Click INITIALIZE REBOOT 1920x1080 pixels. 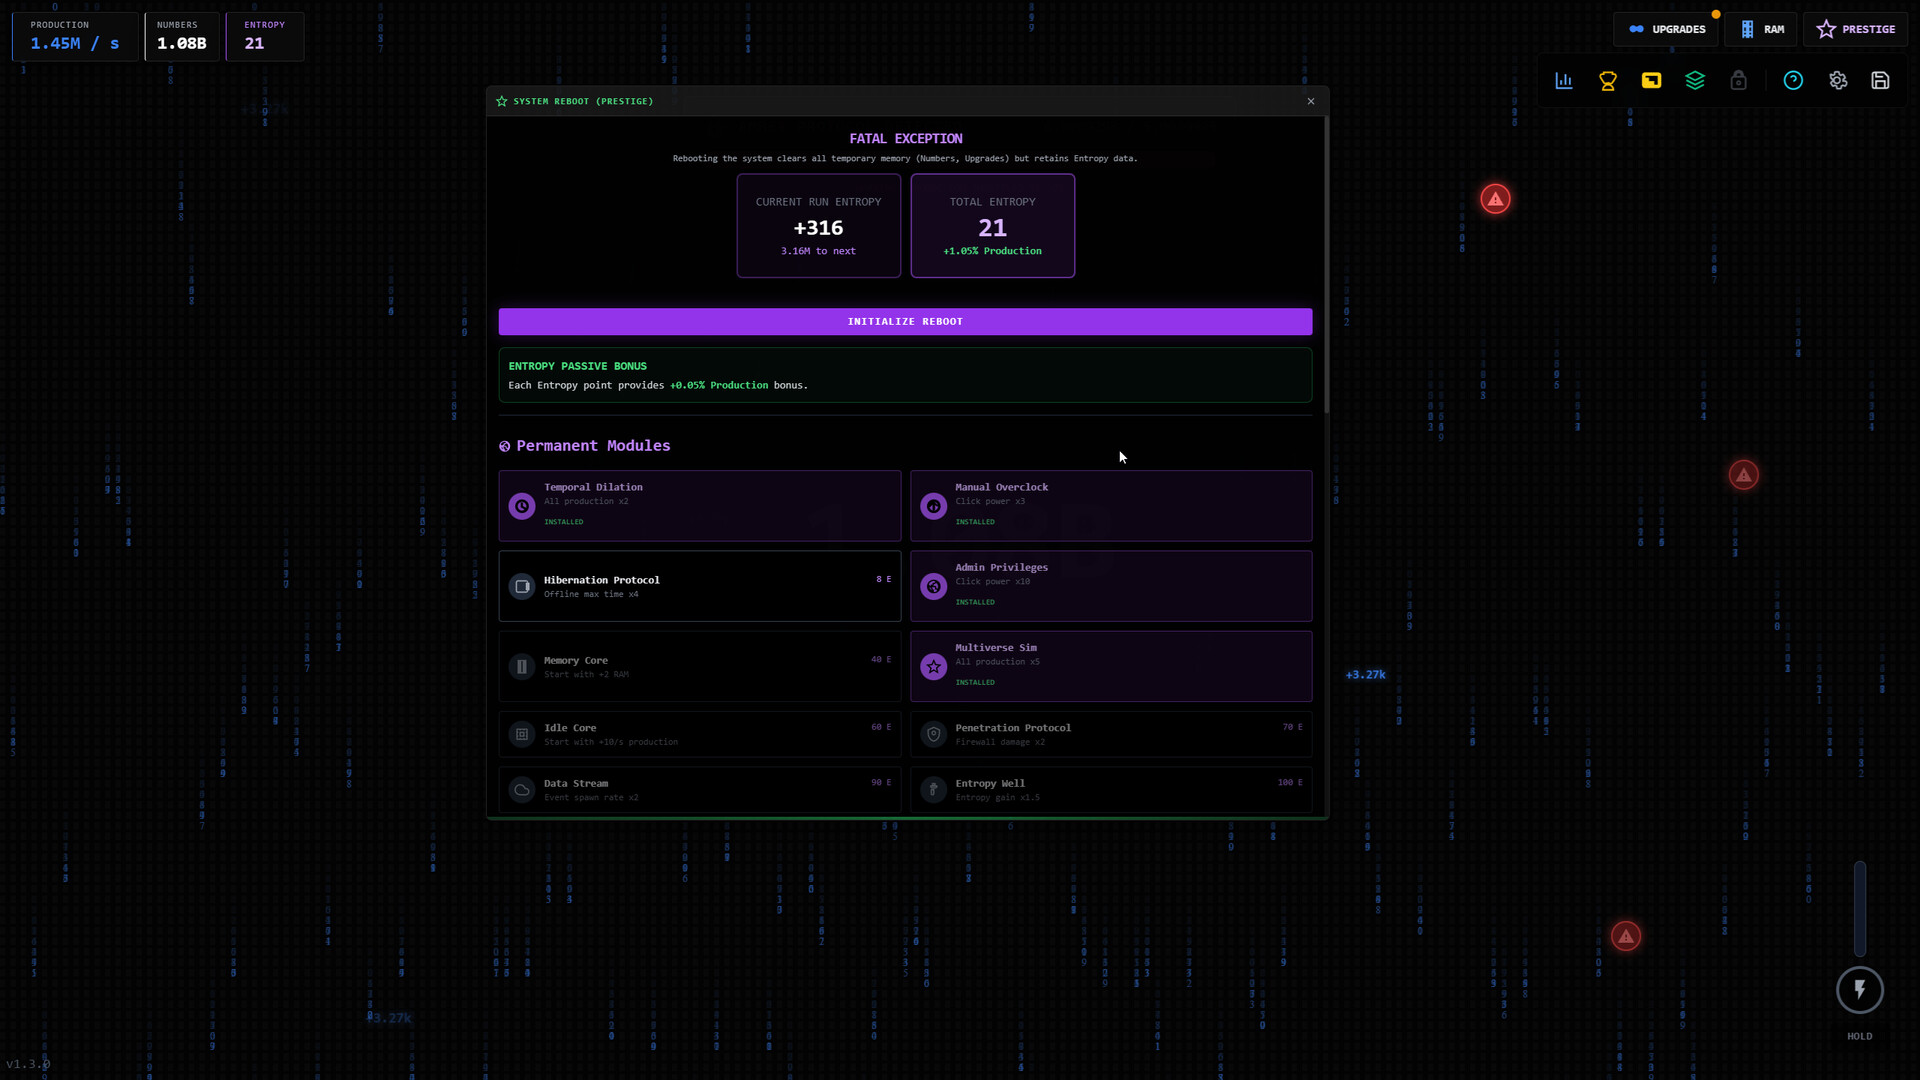pyautogui.click(x=905, y=321)
